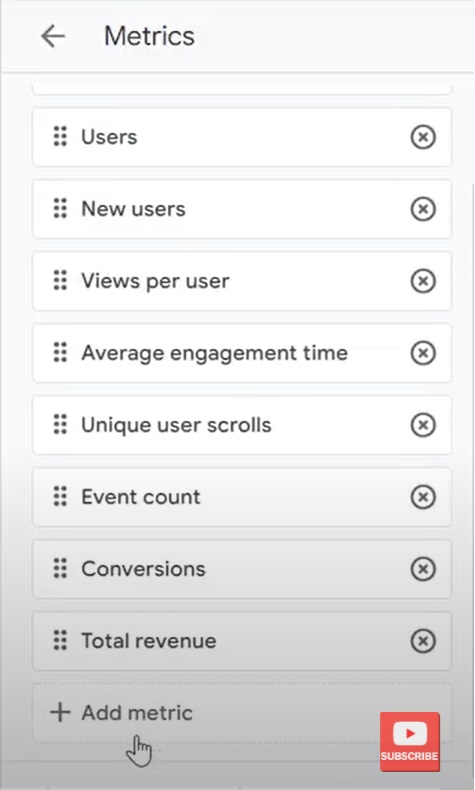This screenshot has height=790, width=475.
Task: Select the Event count metric row
Action: [x=242, y=497]
